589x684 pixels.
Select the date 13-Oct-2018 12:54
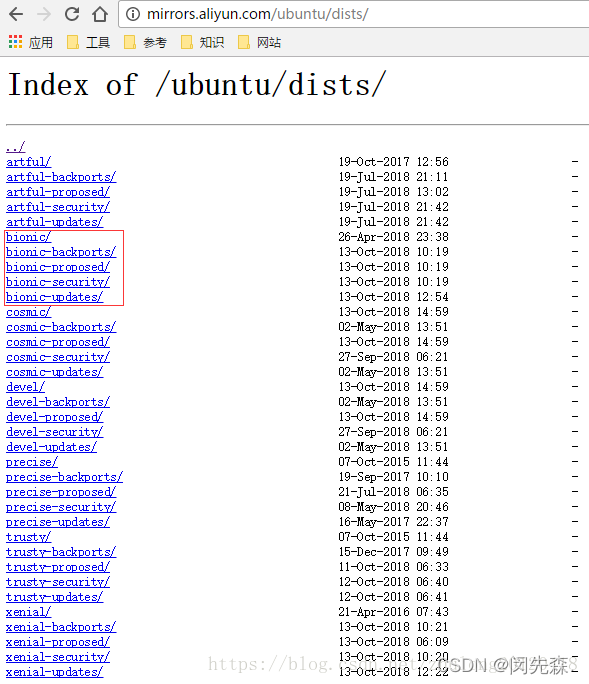(x=394, y=297)
